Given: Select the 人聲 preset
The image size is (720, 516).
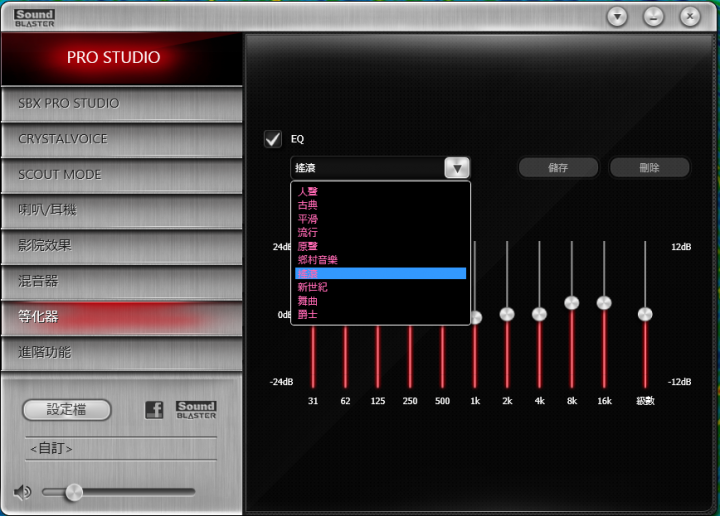Looking at the screenshot, I should (380, 191).
